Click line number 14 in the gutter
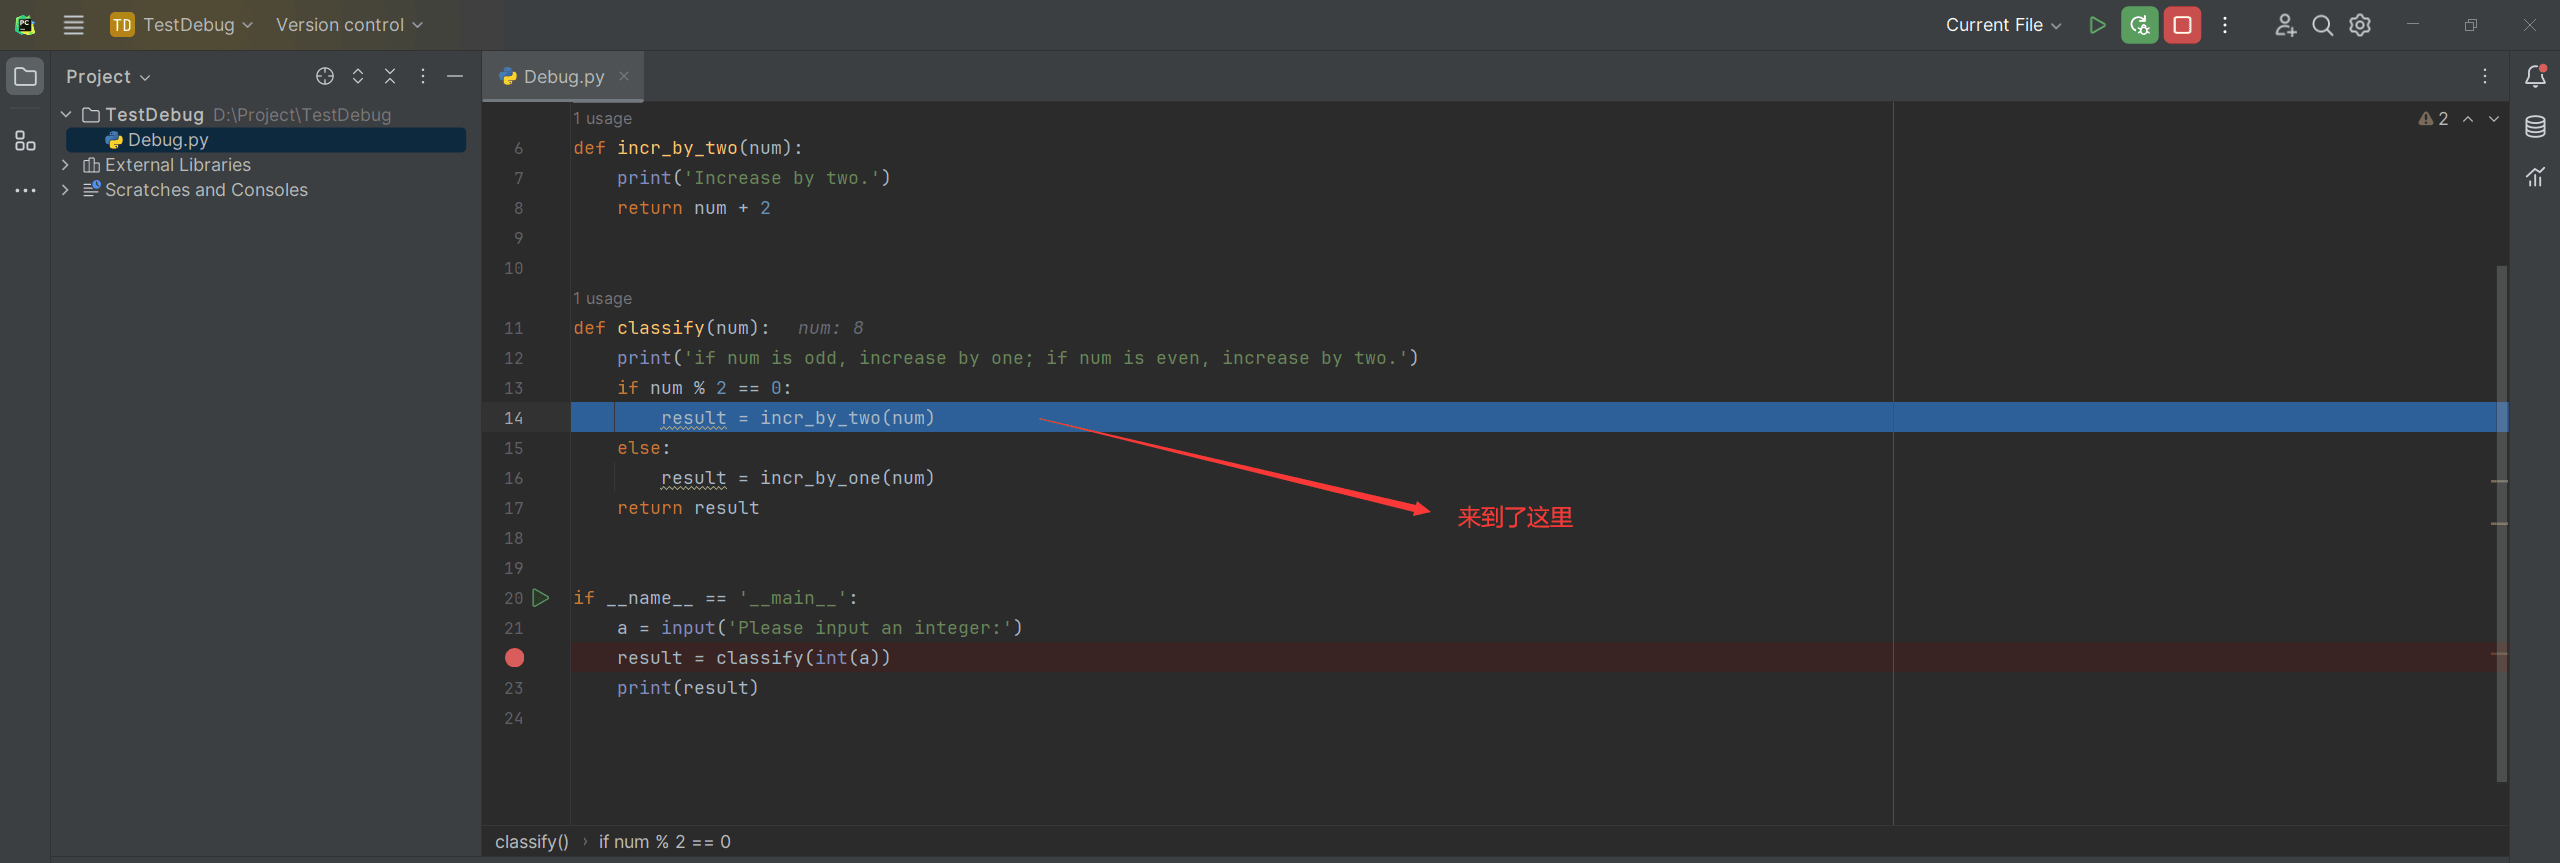This screenshot has width=2560, height=863. (513, 418)
